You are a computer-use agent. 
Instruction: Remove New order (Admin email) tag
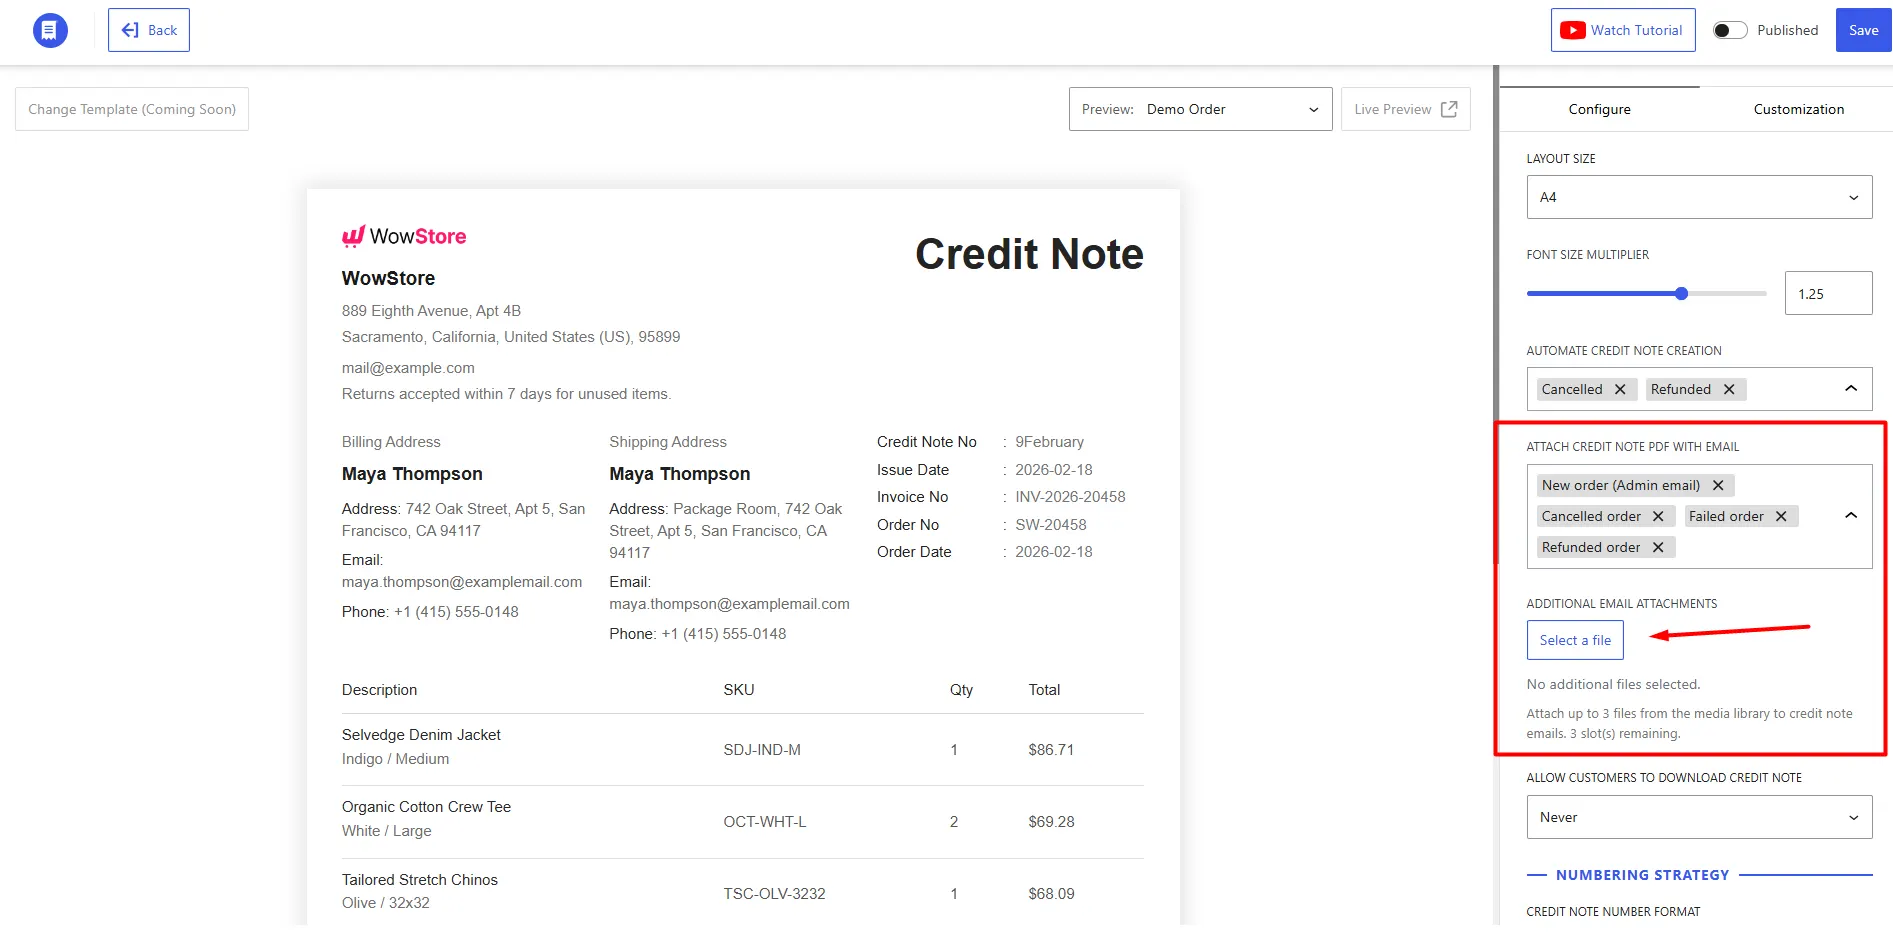coord(1718,485)
